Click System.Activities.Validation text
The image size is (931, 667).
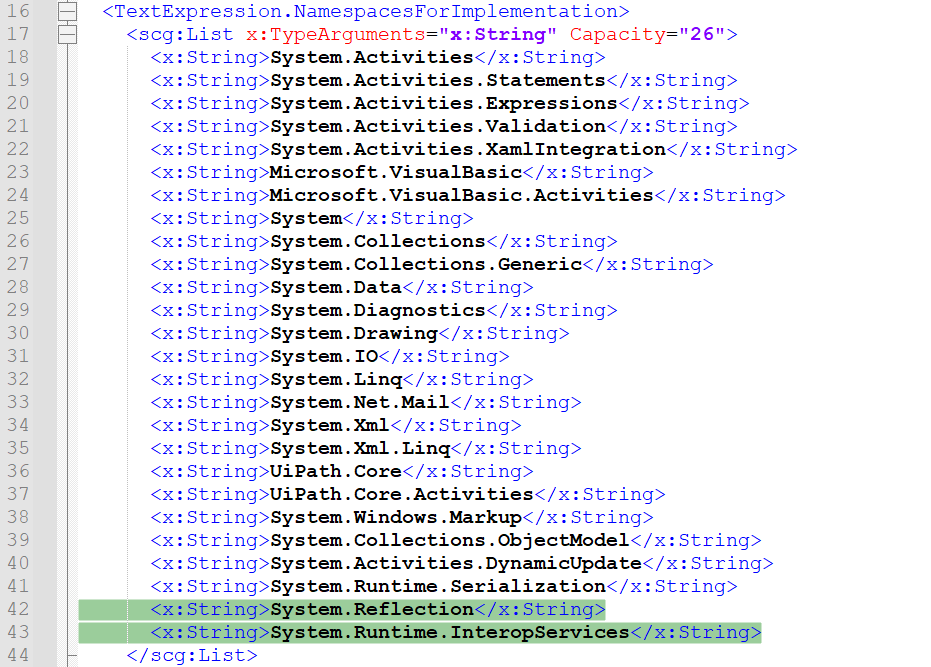coord(438,126)
